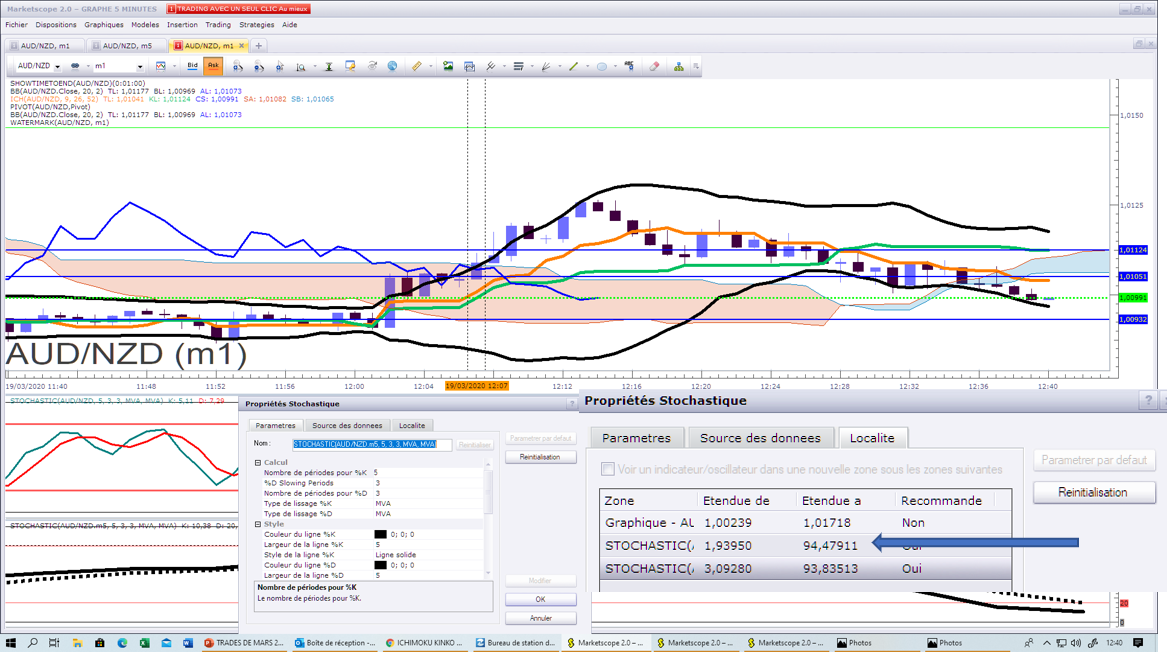
Task: Open the Fichier menu
Action: pyautogui.click(x=16, y=25)
